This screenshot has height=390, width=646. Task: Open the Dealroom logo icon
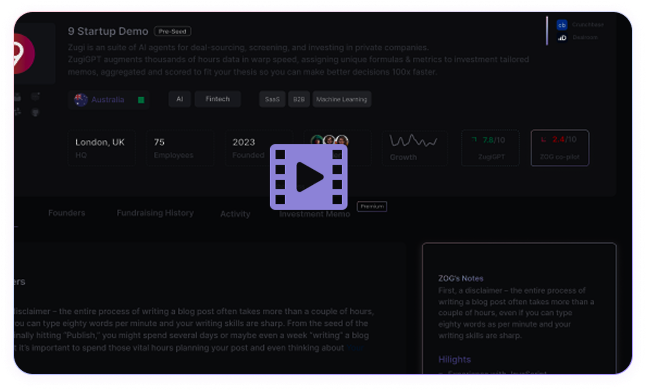562,37
